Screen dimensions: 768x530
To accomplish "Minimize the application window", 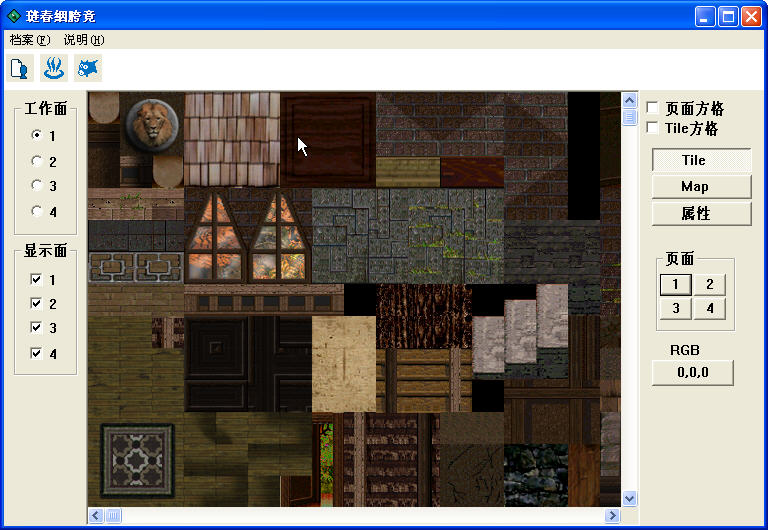I will pyautogui.click(x=704, y=17).
